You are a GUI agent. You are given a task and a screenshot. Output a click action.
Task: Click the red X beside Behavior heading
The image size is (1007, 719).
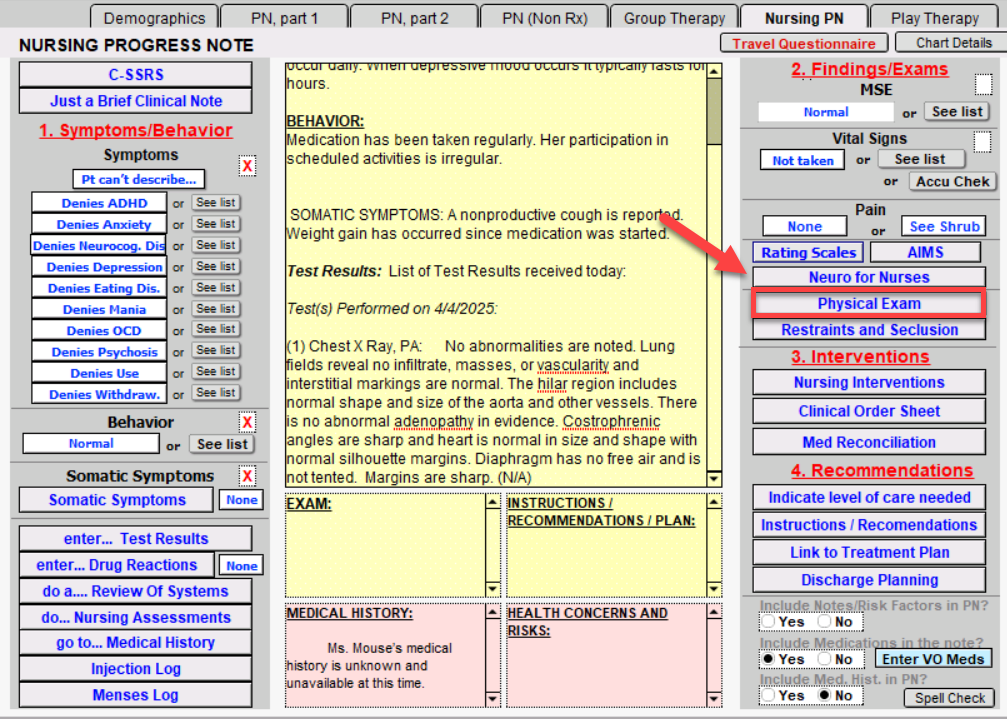click(x=247, y=422)
